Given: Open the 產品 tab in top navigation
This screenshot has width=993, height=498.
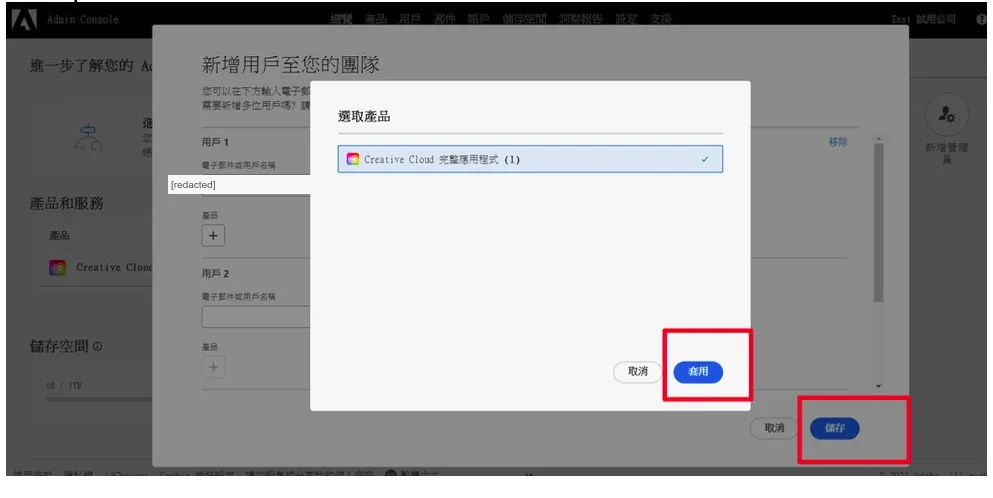Looking at the screenshot, I should tap(376, 19).
